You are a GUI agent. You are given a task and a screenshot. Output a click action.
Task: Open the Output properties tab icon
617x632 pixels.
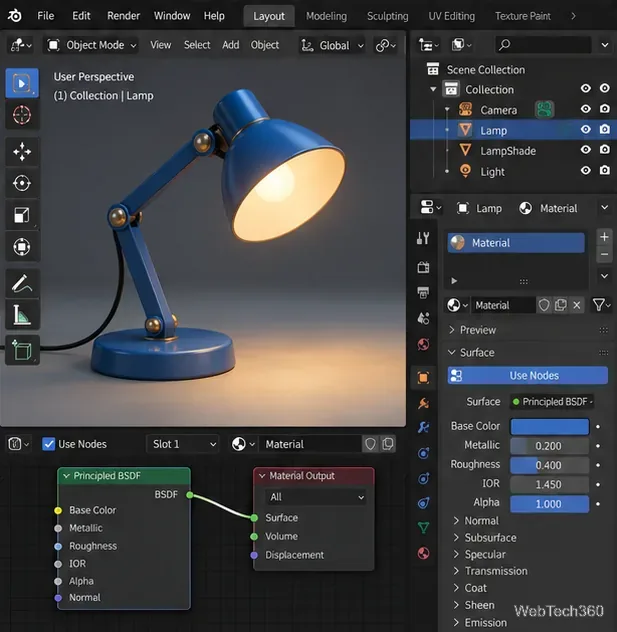pyautogui.click(x=423, y=293)
